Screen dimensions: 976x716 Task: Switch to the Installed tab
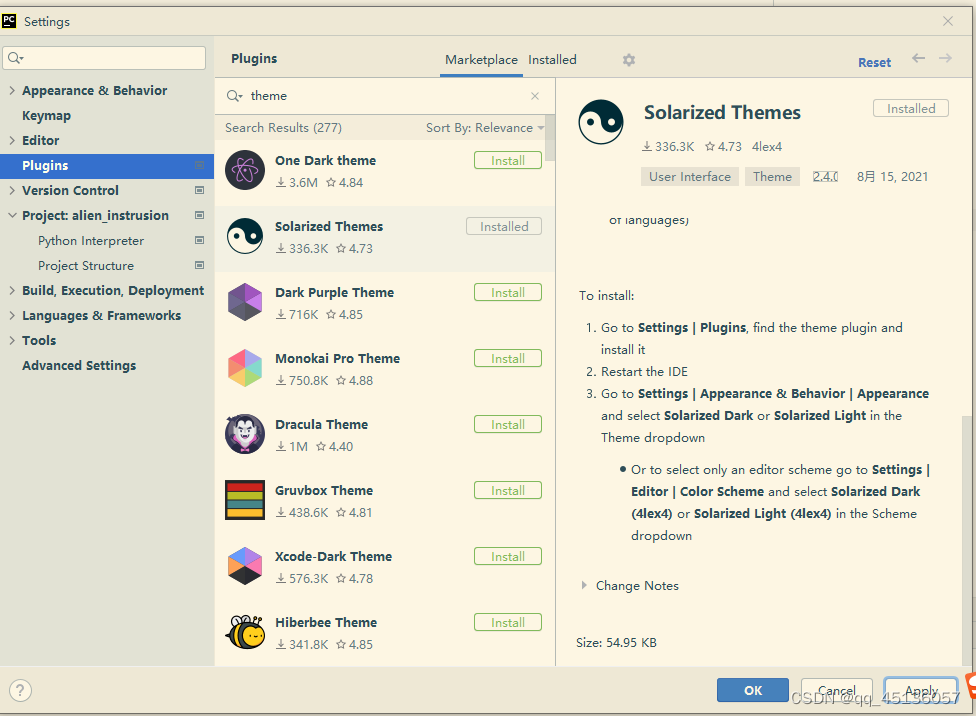[x=552, y=60]
